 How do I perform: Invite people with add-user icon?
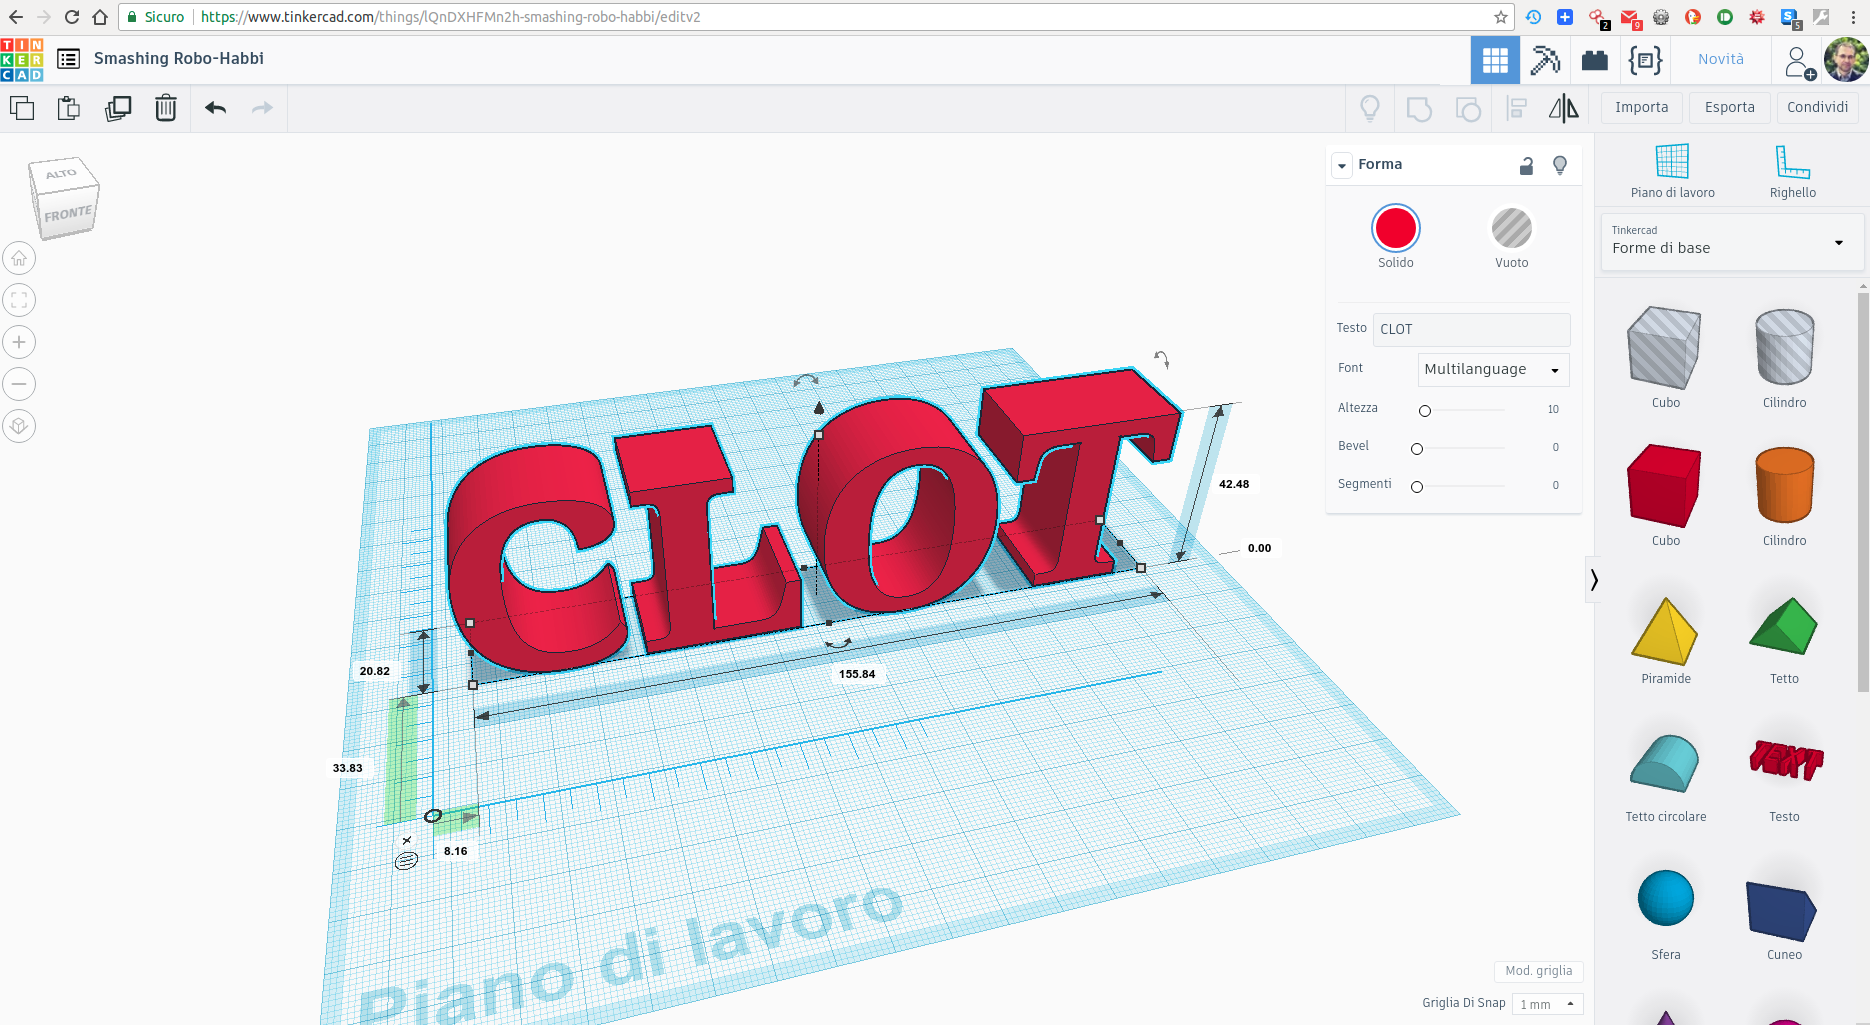point(1800,62)
